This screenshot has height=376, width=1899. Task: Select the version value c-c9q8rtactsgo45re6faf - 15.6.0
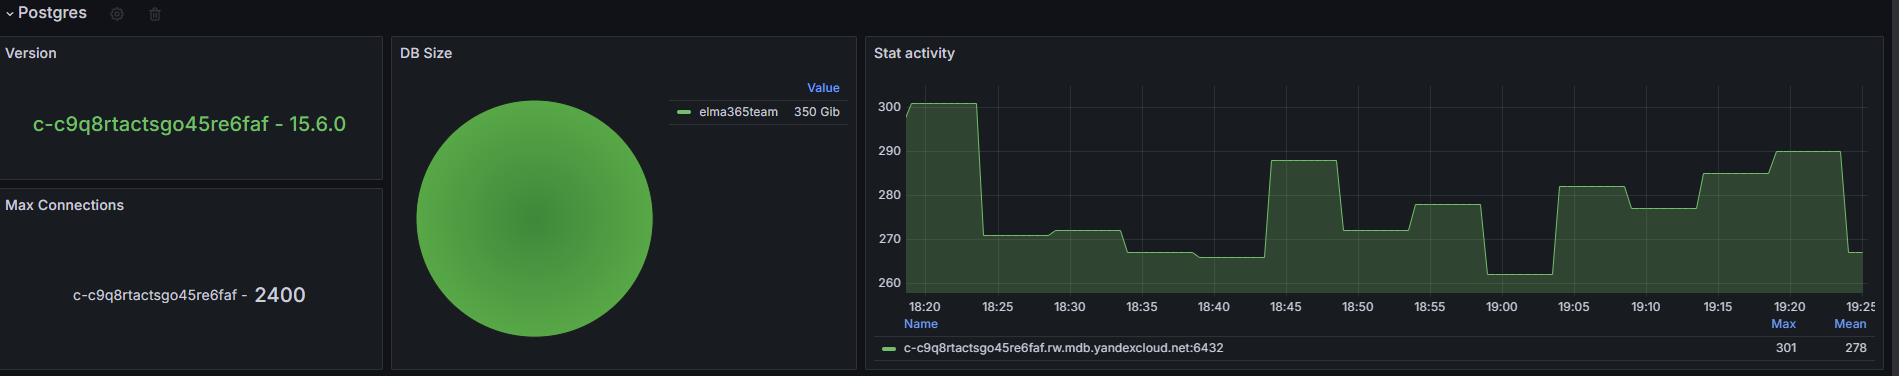189,124
